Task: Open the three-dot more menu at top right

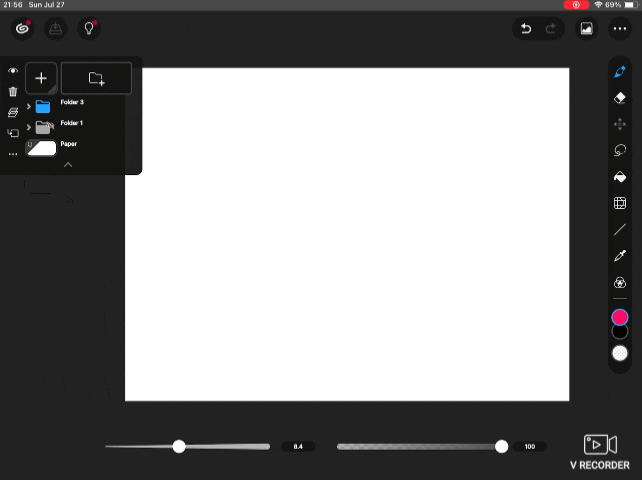Action: pyautogui.click(x=620, y=29)
